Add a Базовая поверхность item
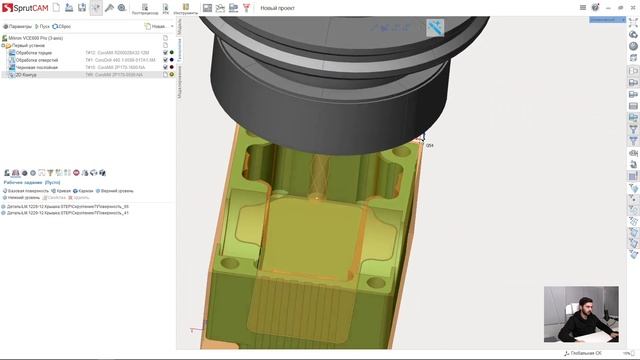640x360 pixels. (26, 191)
